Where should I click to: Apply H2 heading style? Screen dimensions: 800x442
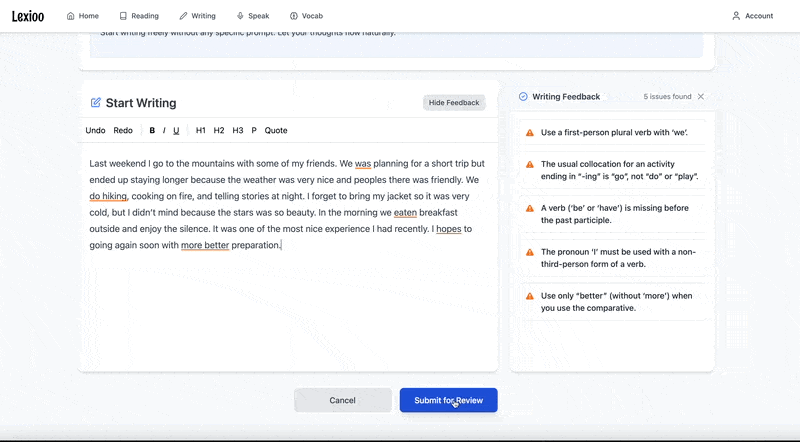point(219,130)
